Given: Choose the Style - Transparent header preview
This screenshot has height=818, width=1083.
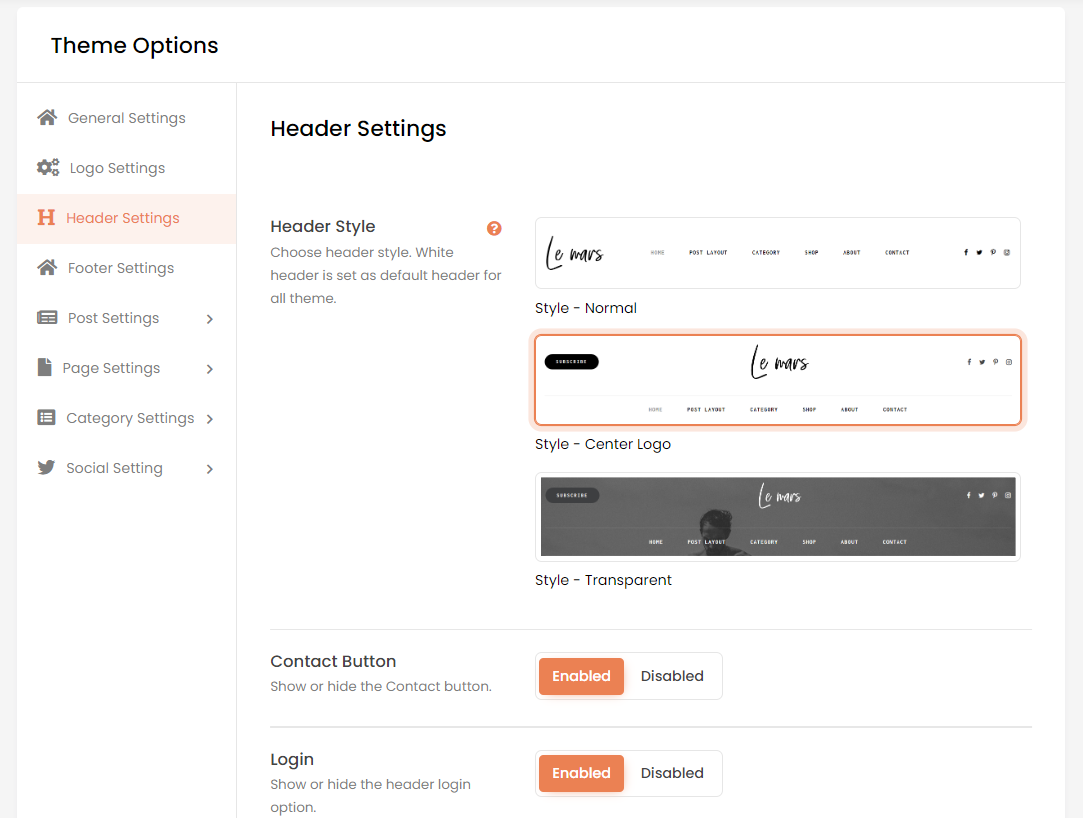Looking at the screenshot, I should (777, 517).
